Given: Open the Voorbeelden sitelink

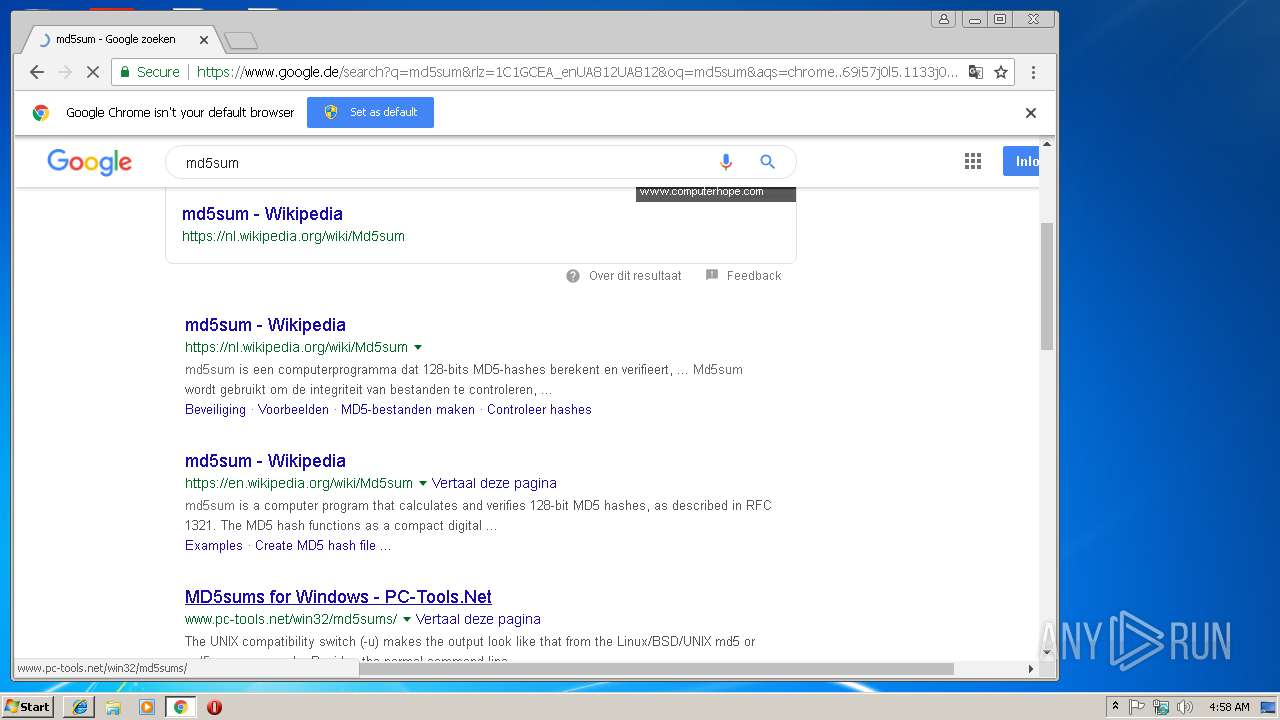Looking at the screenshot, I should click(293, 410).
